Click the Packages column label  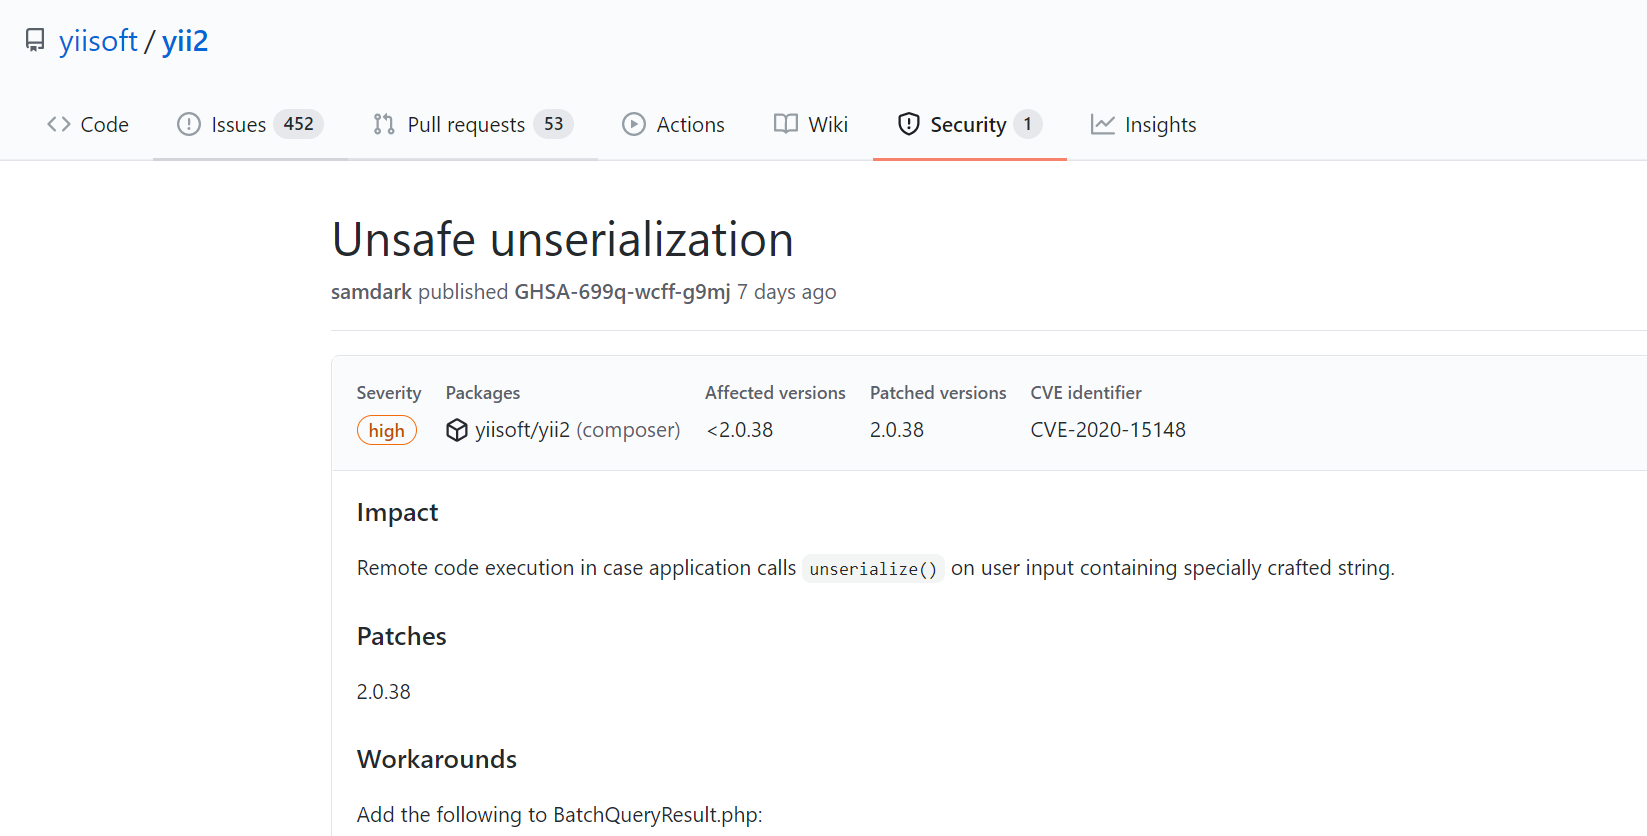pos(483,393)
